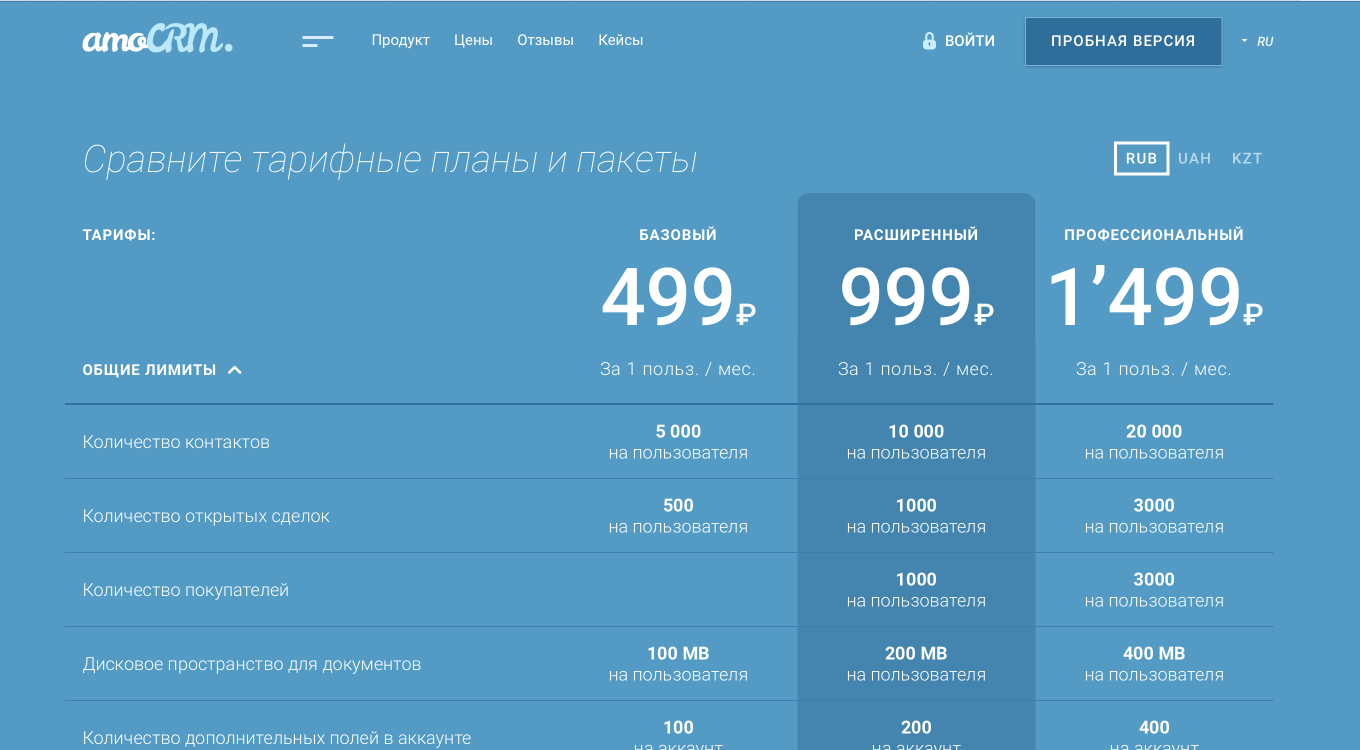
Task: Select the UAH currency option
Action: [1194, 158]
